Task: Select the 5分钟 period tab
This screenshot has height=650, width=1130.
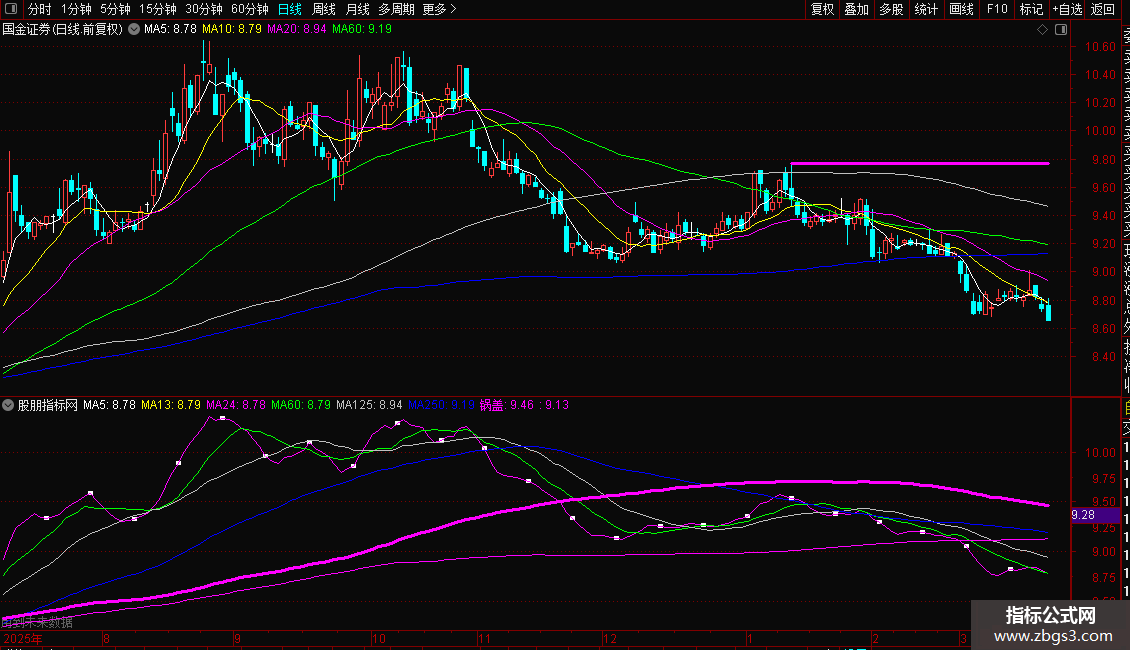Action: tap(115, 9)
